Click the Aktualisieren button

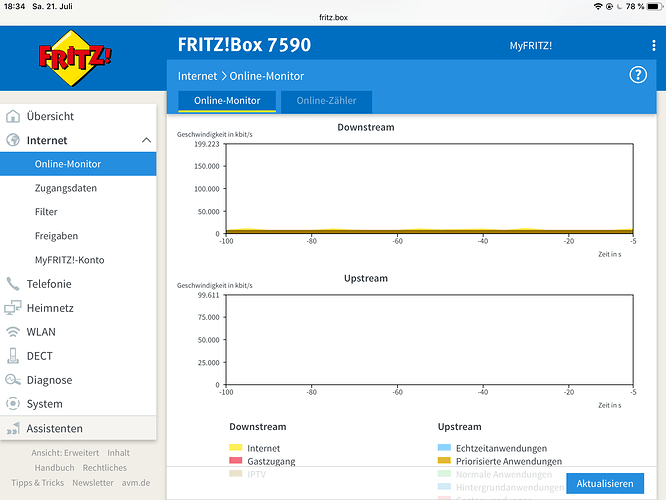(x=605, y=483)
